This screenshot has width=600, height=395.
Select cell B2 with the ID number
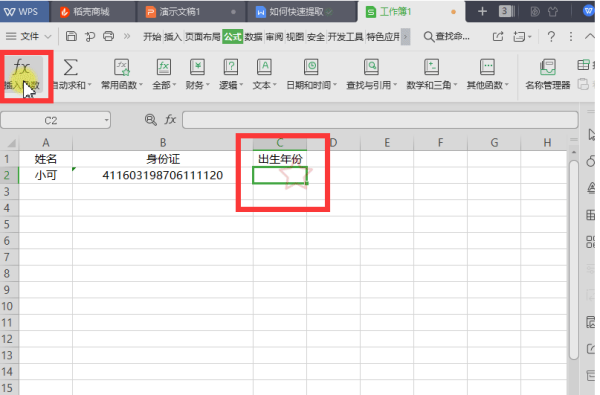pyautogui.click(x=163, y=175)
